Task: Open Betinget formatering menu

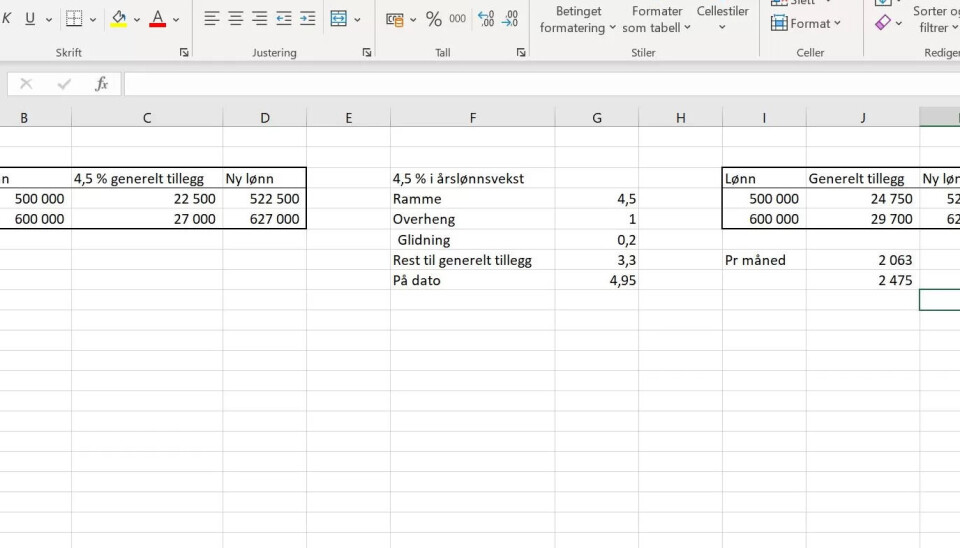Action: point(578,19)
